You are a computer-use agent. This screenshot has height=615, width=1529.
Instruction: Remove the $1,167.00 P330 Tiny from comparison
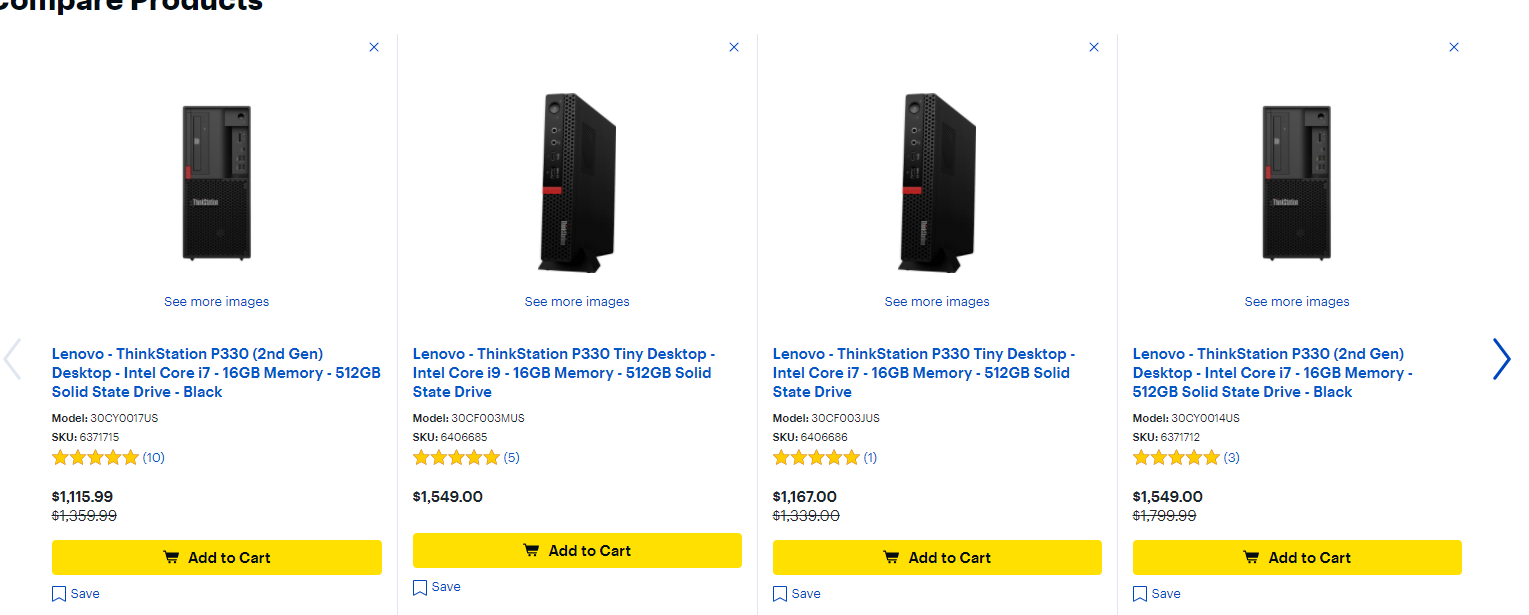click(1094, 47)
